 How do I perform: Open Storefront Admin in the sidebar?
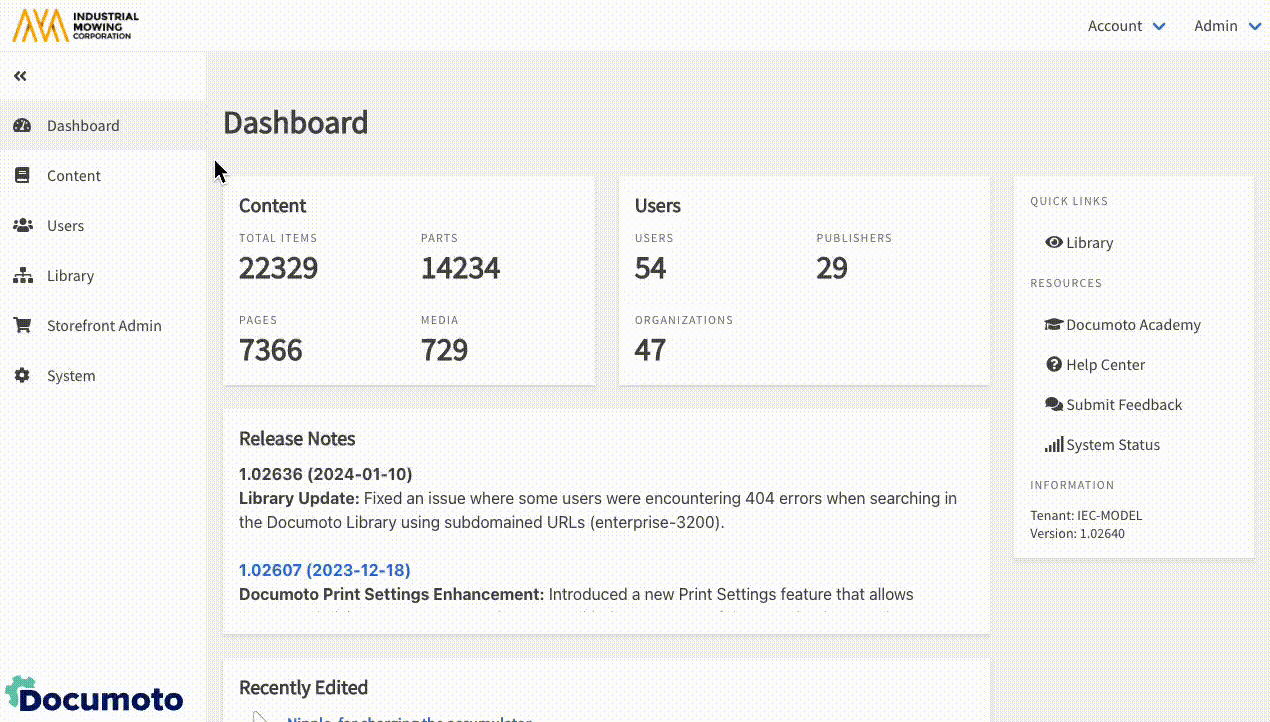[x=104, y=326]
